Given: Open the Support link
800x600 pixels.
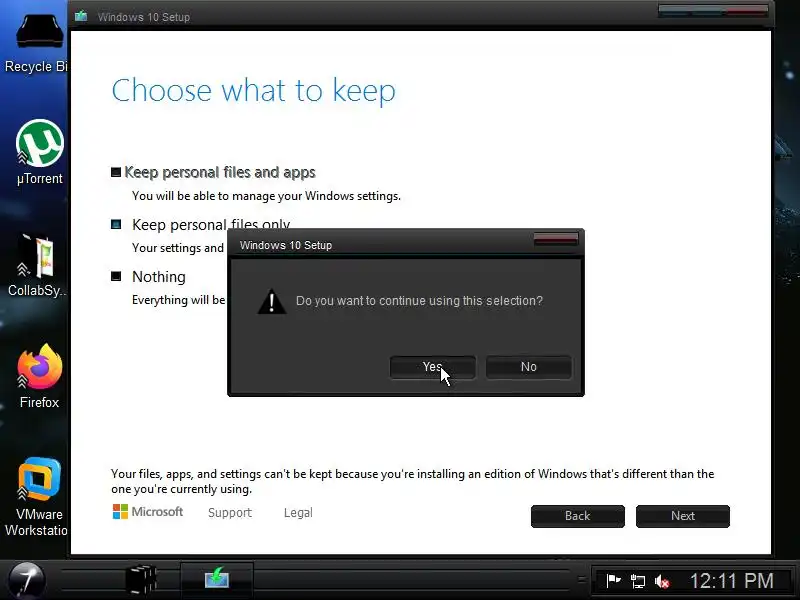Looking at the screenshot, I should 230,513.
